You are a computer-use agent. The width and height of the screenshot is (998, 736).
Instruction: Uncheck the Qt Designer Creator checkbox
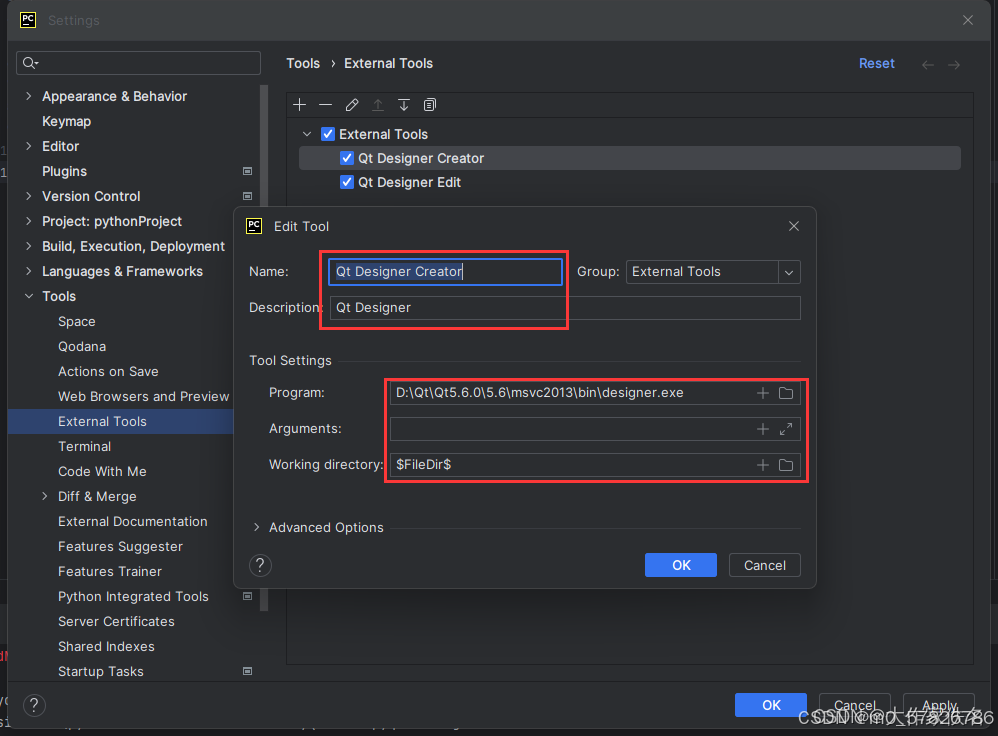coord(347,158)
